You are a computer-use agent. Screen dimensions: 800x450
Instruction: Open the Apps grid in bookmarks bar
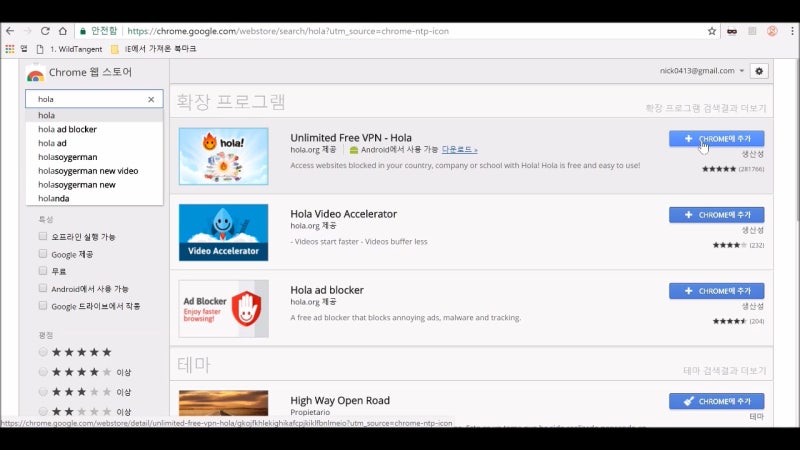(x=10, y=49)
